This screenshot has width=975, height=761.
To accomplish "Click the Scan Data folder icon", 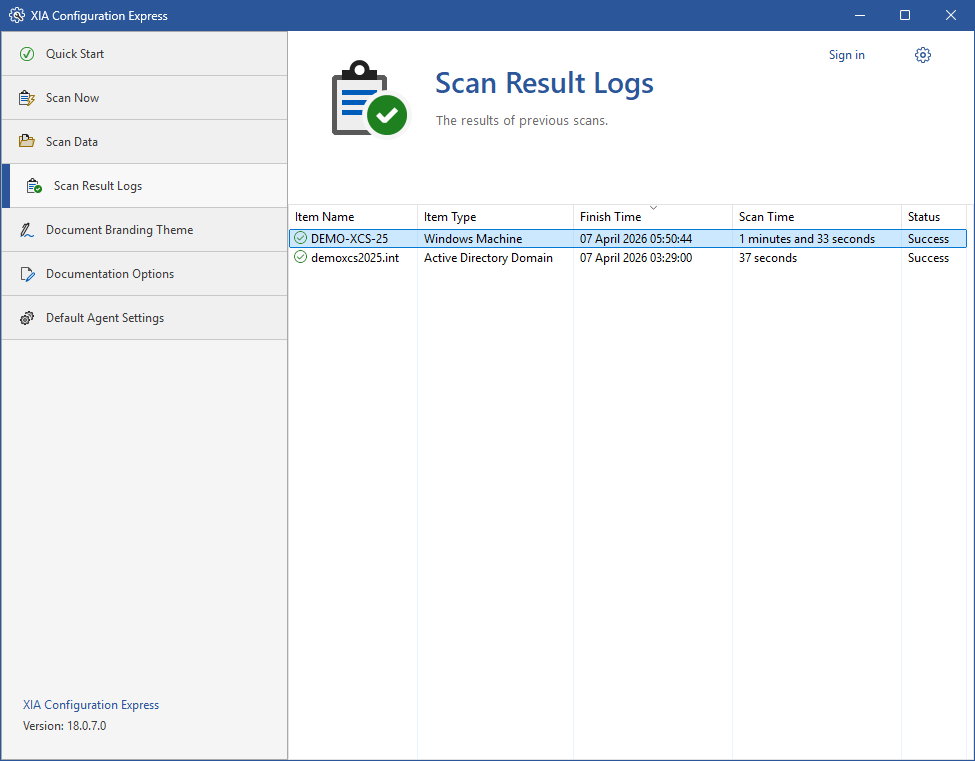I will [27, 142].
